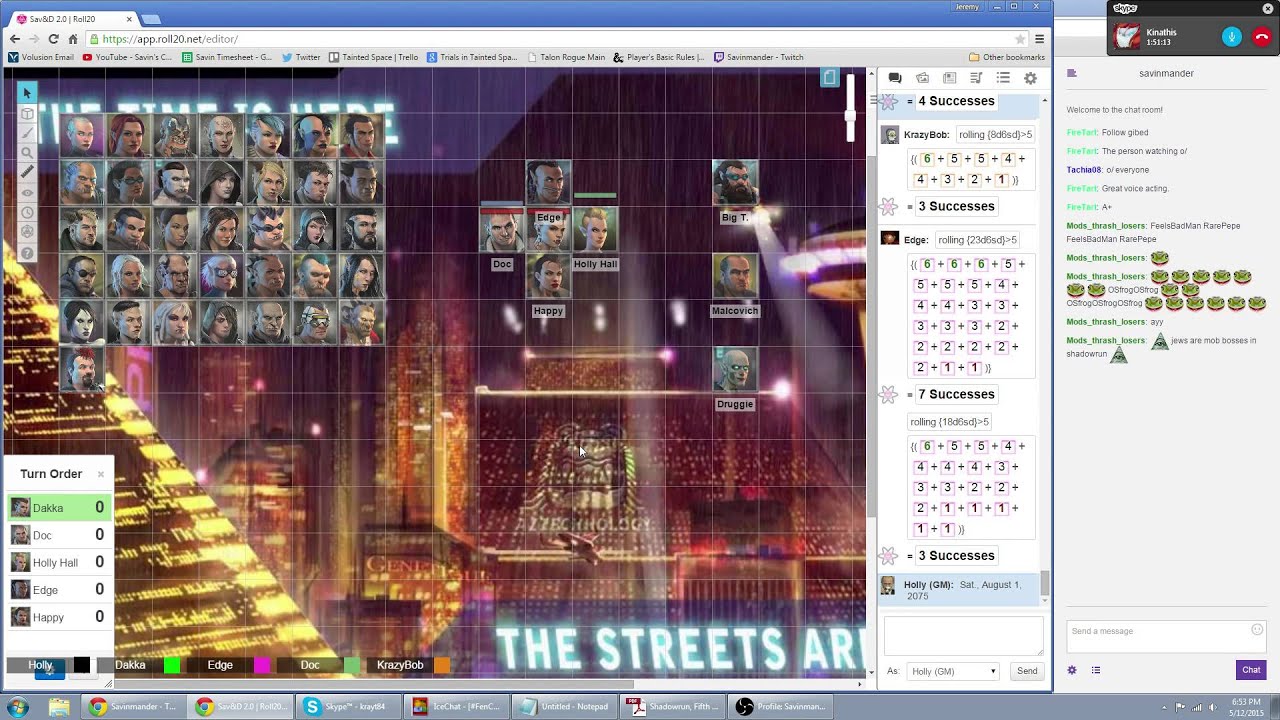Open the 'Talon Rogue Main' bookmark

pos(565,57)
